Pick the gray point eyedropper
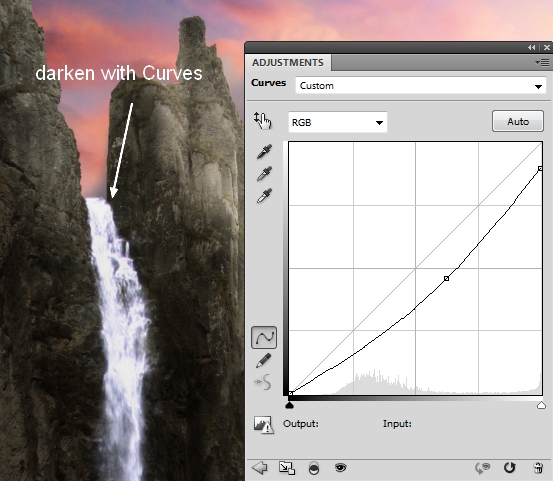This screenshot has width=553, height=481. point(265,173)
